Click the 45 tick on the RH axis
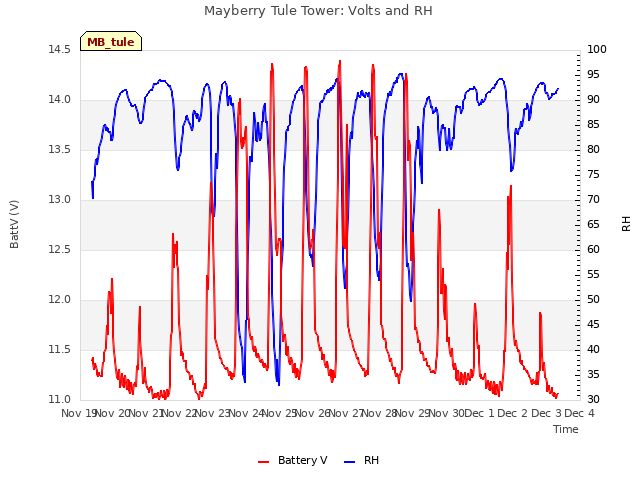640x480 pixels. click(x=593, y=324)
